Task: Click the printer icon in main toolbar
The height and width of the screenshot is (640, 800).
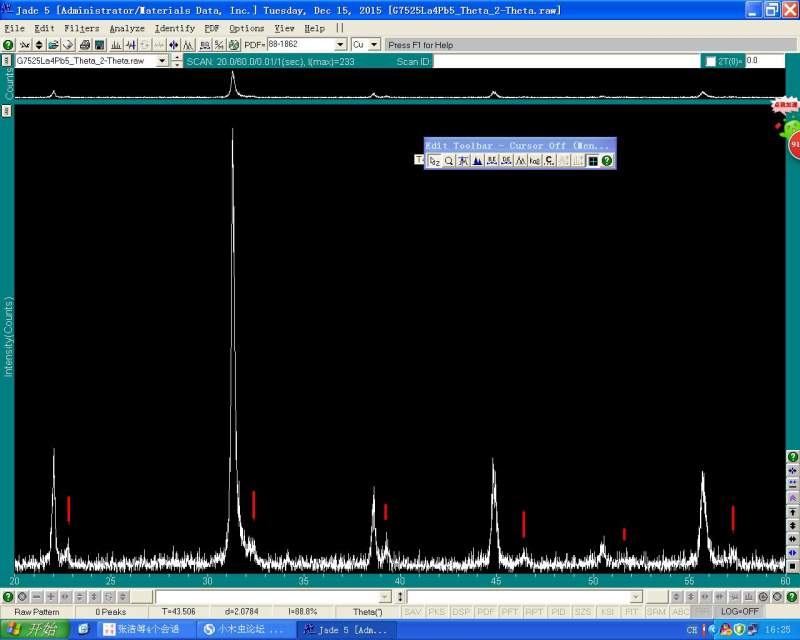Action: coord(85,45)
